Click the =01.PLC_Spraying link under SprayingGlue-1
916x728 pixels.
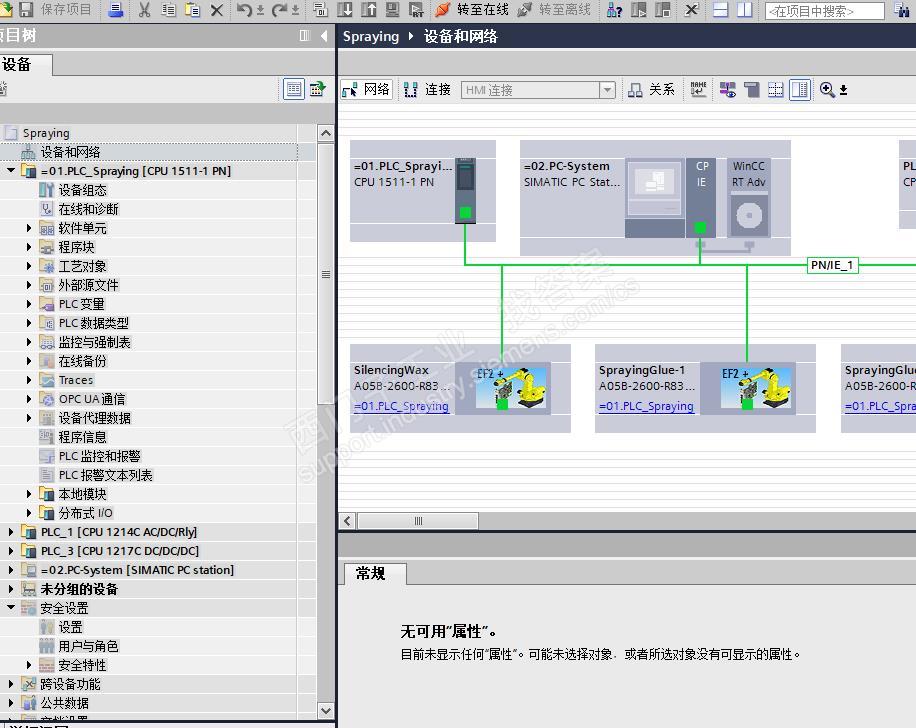[x=647, y=406]
